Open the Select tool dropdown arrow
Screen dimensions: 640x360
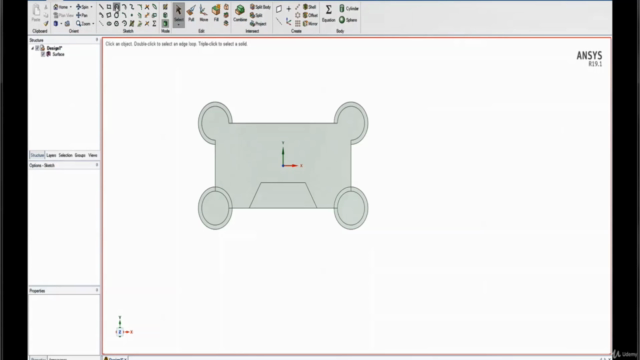(178, 24)
